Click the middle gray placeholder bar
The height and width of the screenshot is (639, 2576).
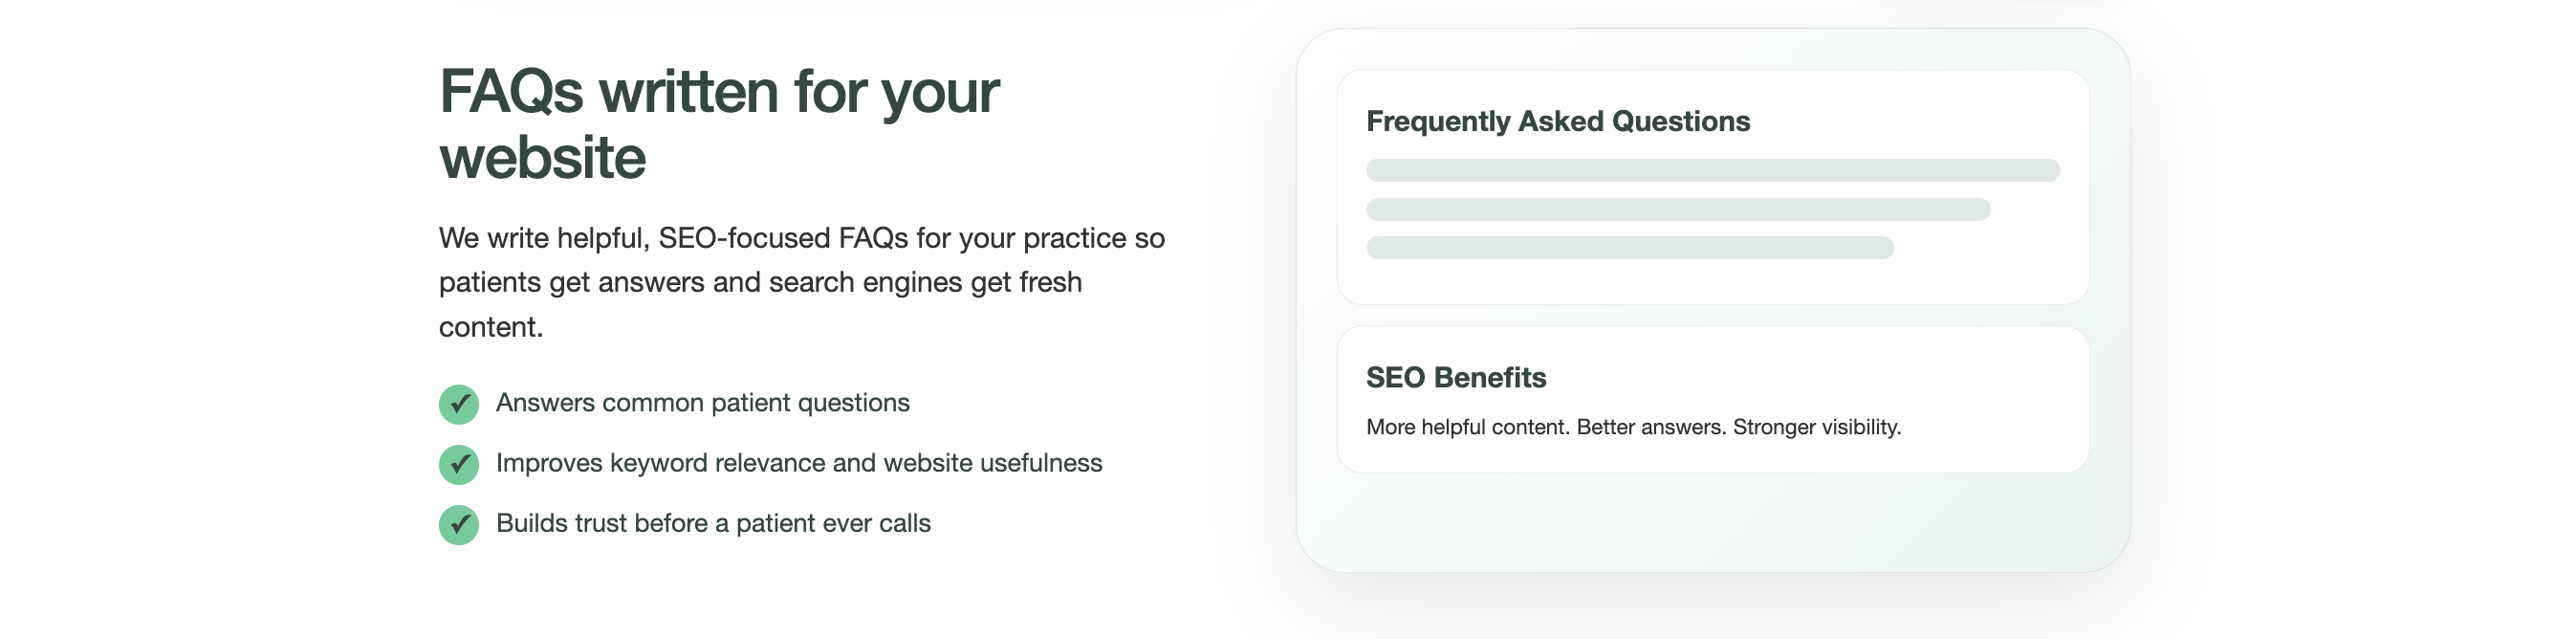click(x=1678, y=209)
